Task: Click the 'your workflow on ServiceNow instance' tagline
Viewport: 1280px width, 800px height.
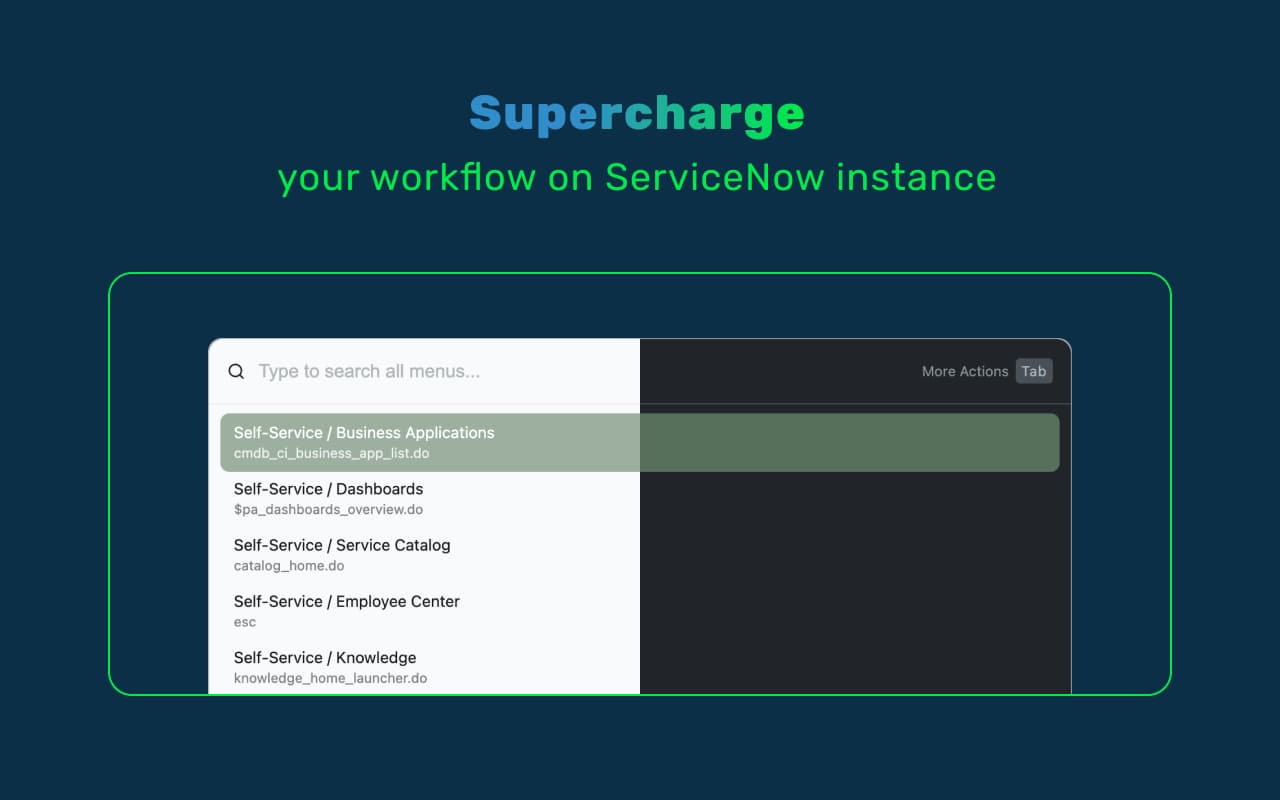Action: click(637, 178)
